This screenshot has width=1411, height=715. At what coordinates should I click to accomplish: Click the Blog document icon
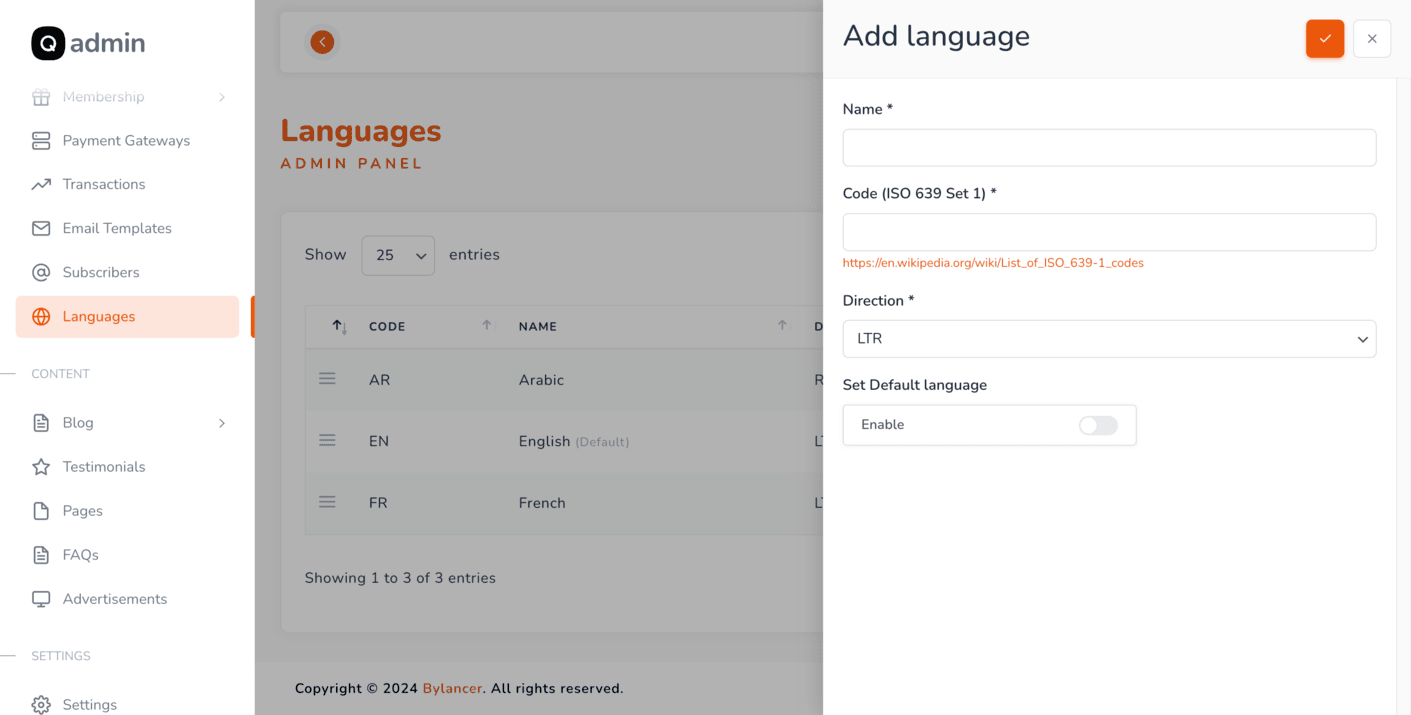point(41,423)
